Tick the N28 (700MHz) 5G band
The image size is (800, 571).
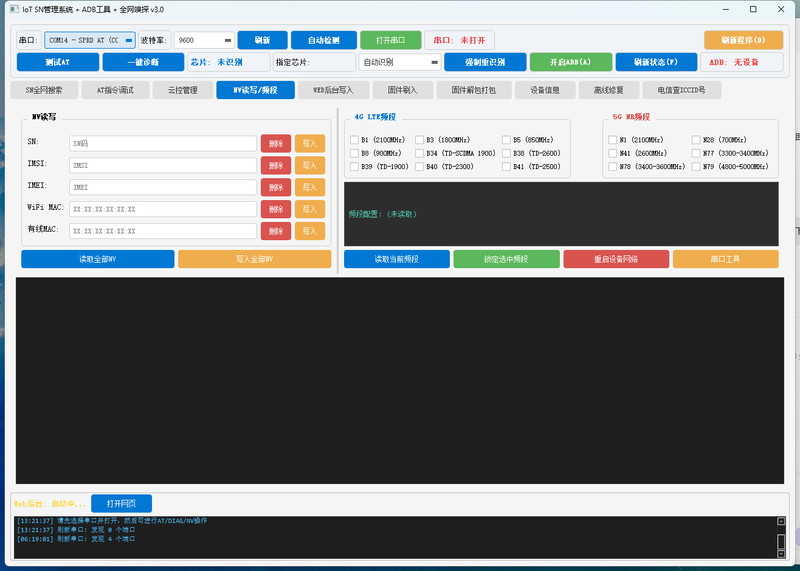(x=696, y=140)
